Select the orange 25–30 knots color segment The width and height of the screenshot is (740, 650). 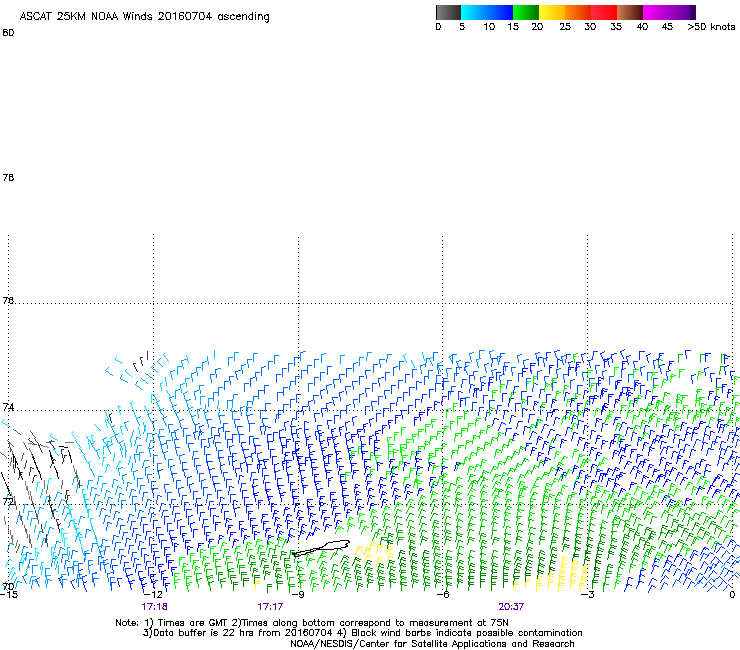point(578,12)
